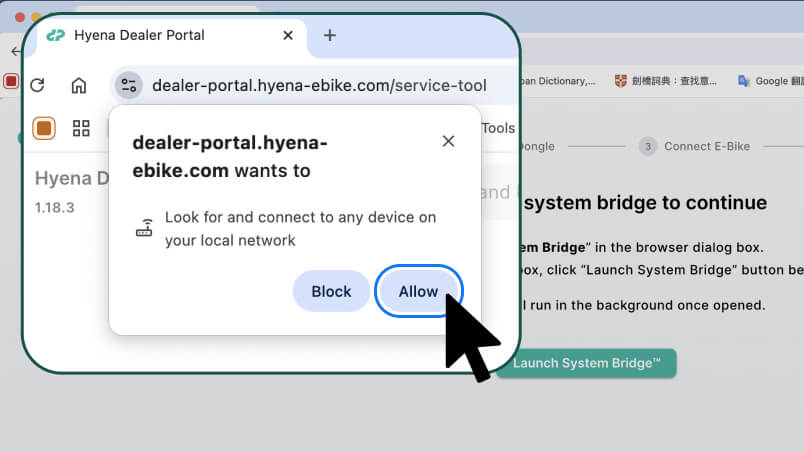Open the Google Translate bookmark
This screenshot has width=804, height=452.
tap(770, 81)
